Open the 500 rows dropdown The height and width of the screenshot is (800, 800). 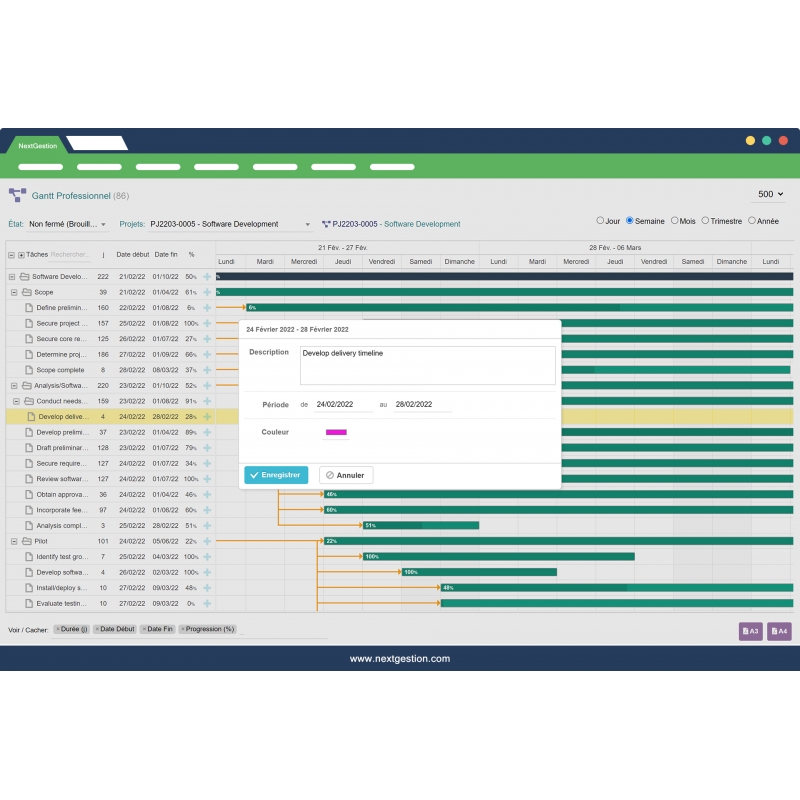[768, 194]
